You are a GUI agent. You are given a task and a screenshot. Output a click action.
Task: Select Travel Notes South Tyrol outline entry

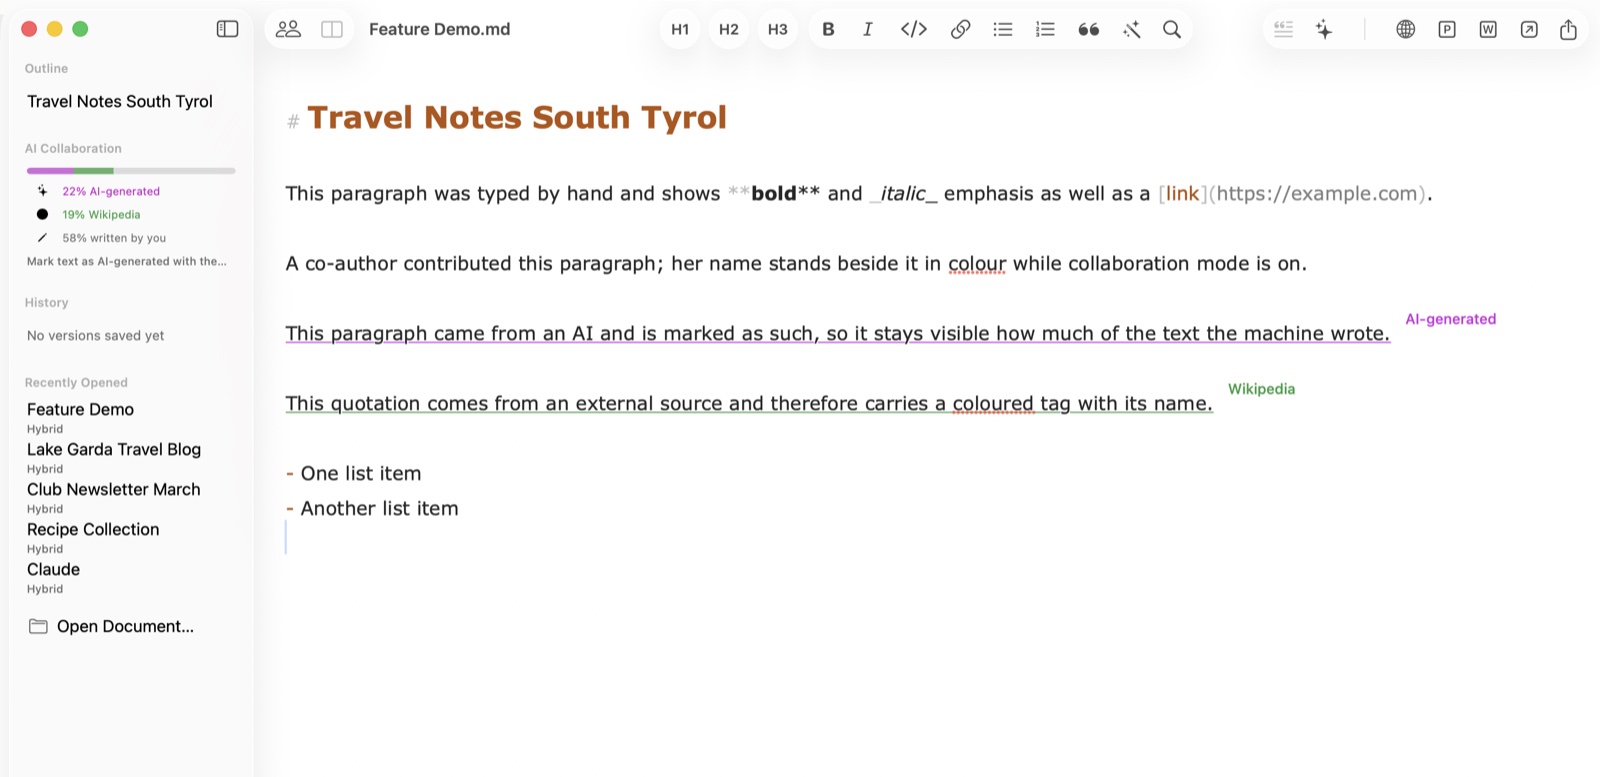point(120,101)
